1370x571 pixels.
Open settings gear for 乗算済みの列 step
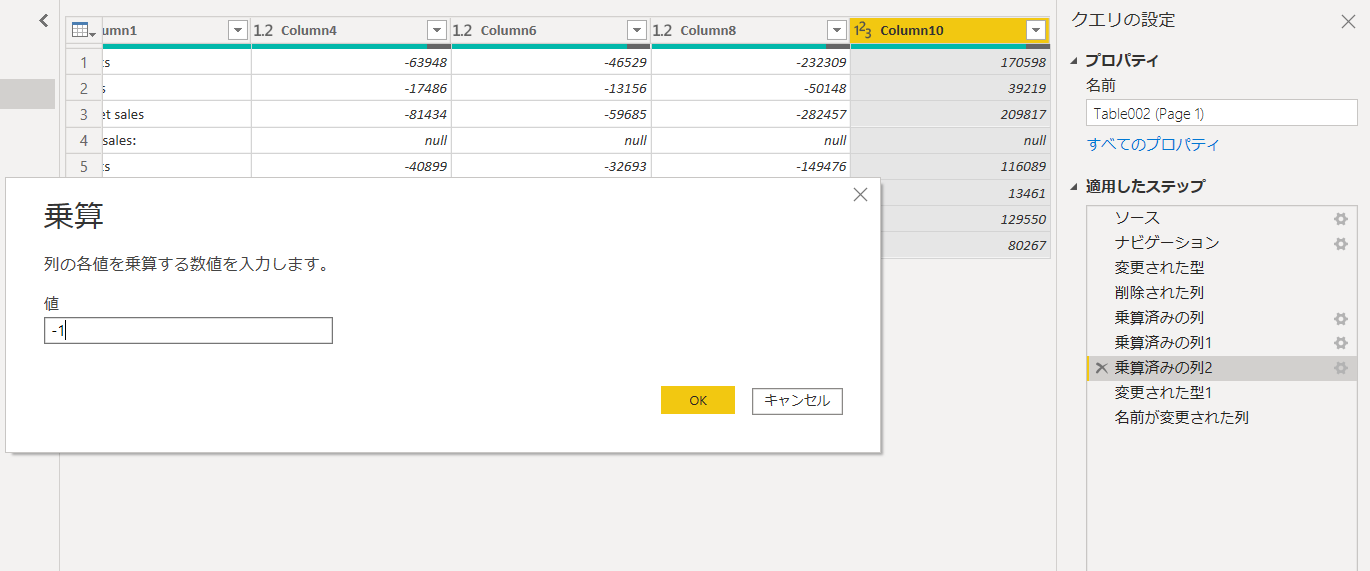coord(1341,318)
